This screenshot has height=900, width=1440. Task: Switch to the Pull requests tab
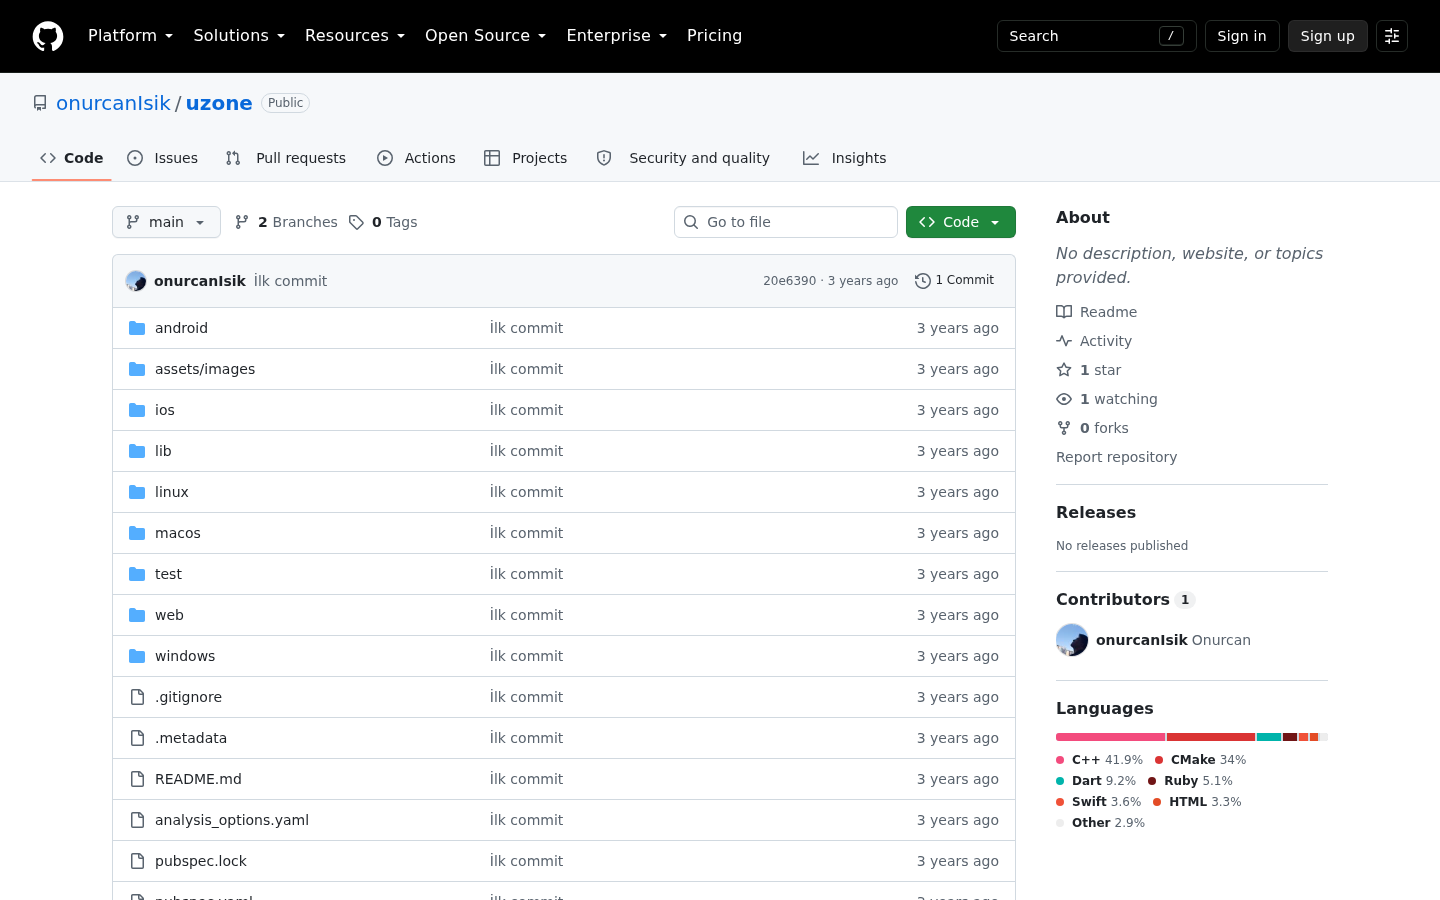(x=286, y=158)
